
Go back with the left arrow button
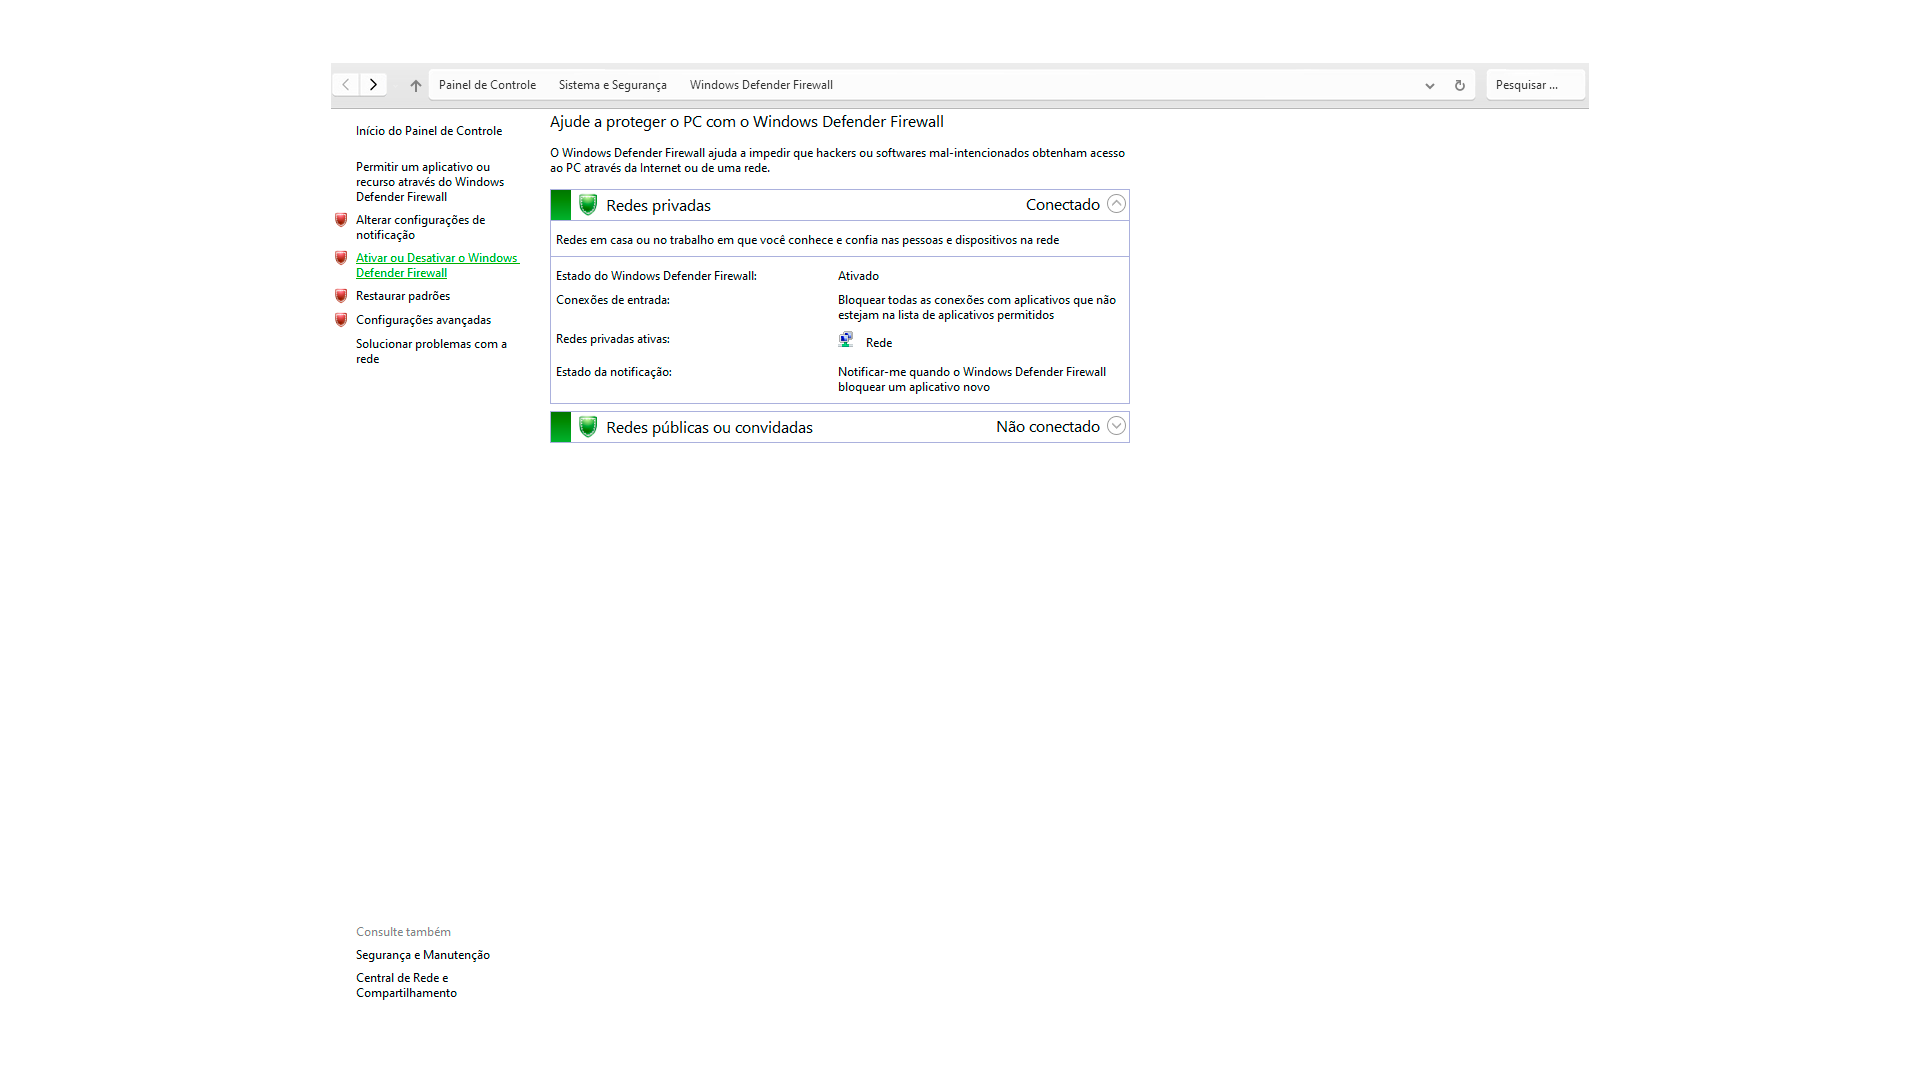(346, 85)
